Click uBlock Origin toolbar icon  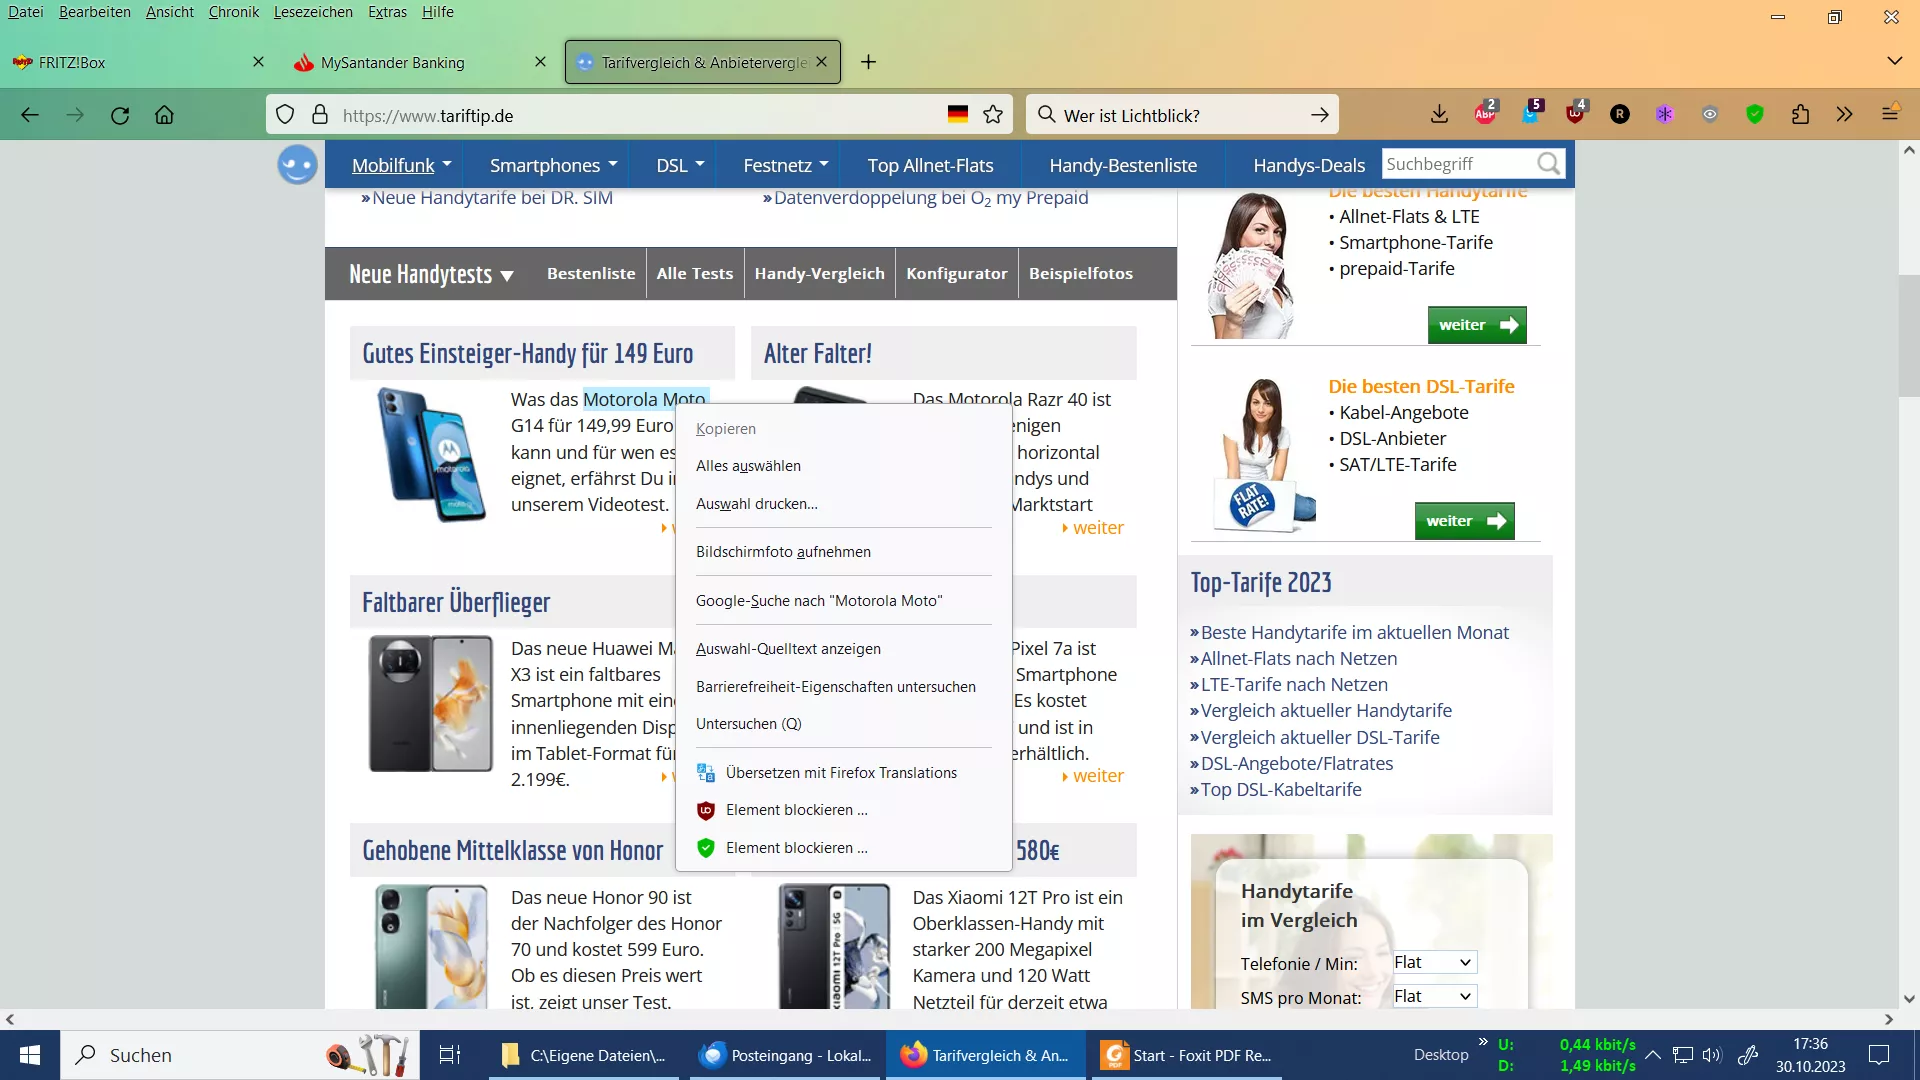click(x=1575, y=114)
